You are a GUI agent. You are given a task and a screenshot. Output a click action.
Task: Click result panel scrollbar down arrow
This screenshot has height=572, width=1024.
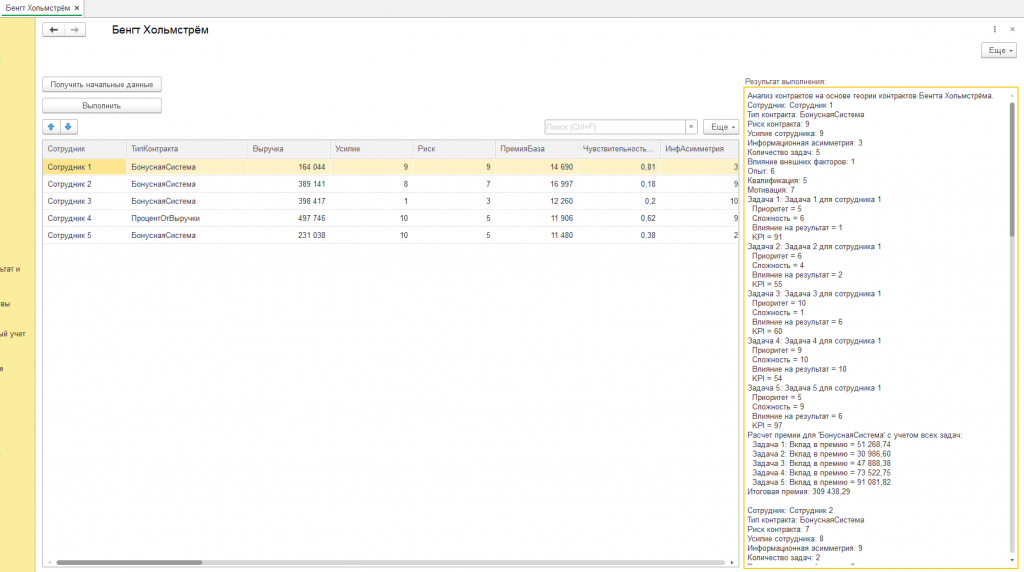coord(1012,560)
